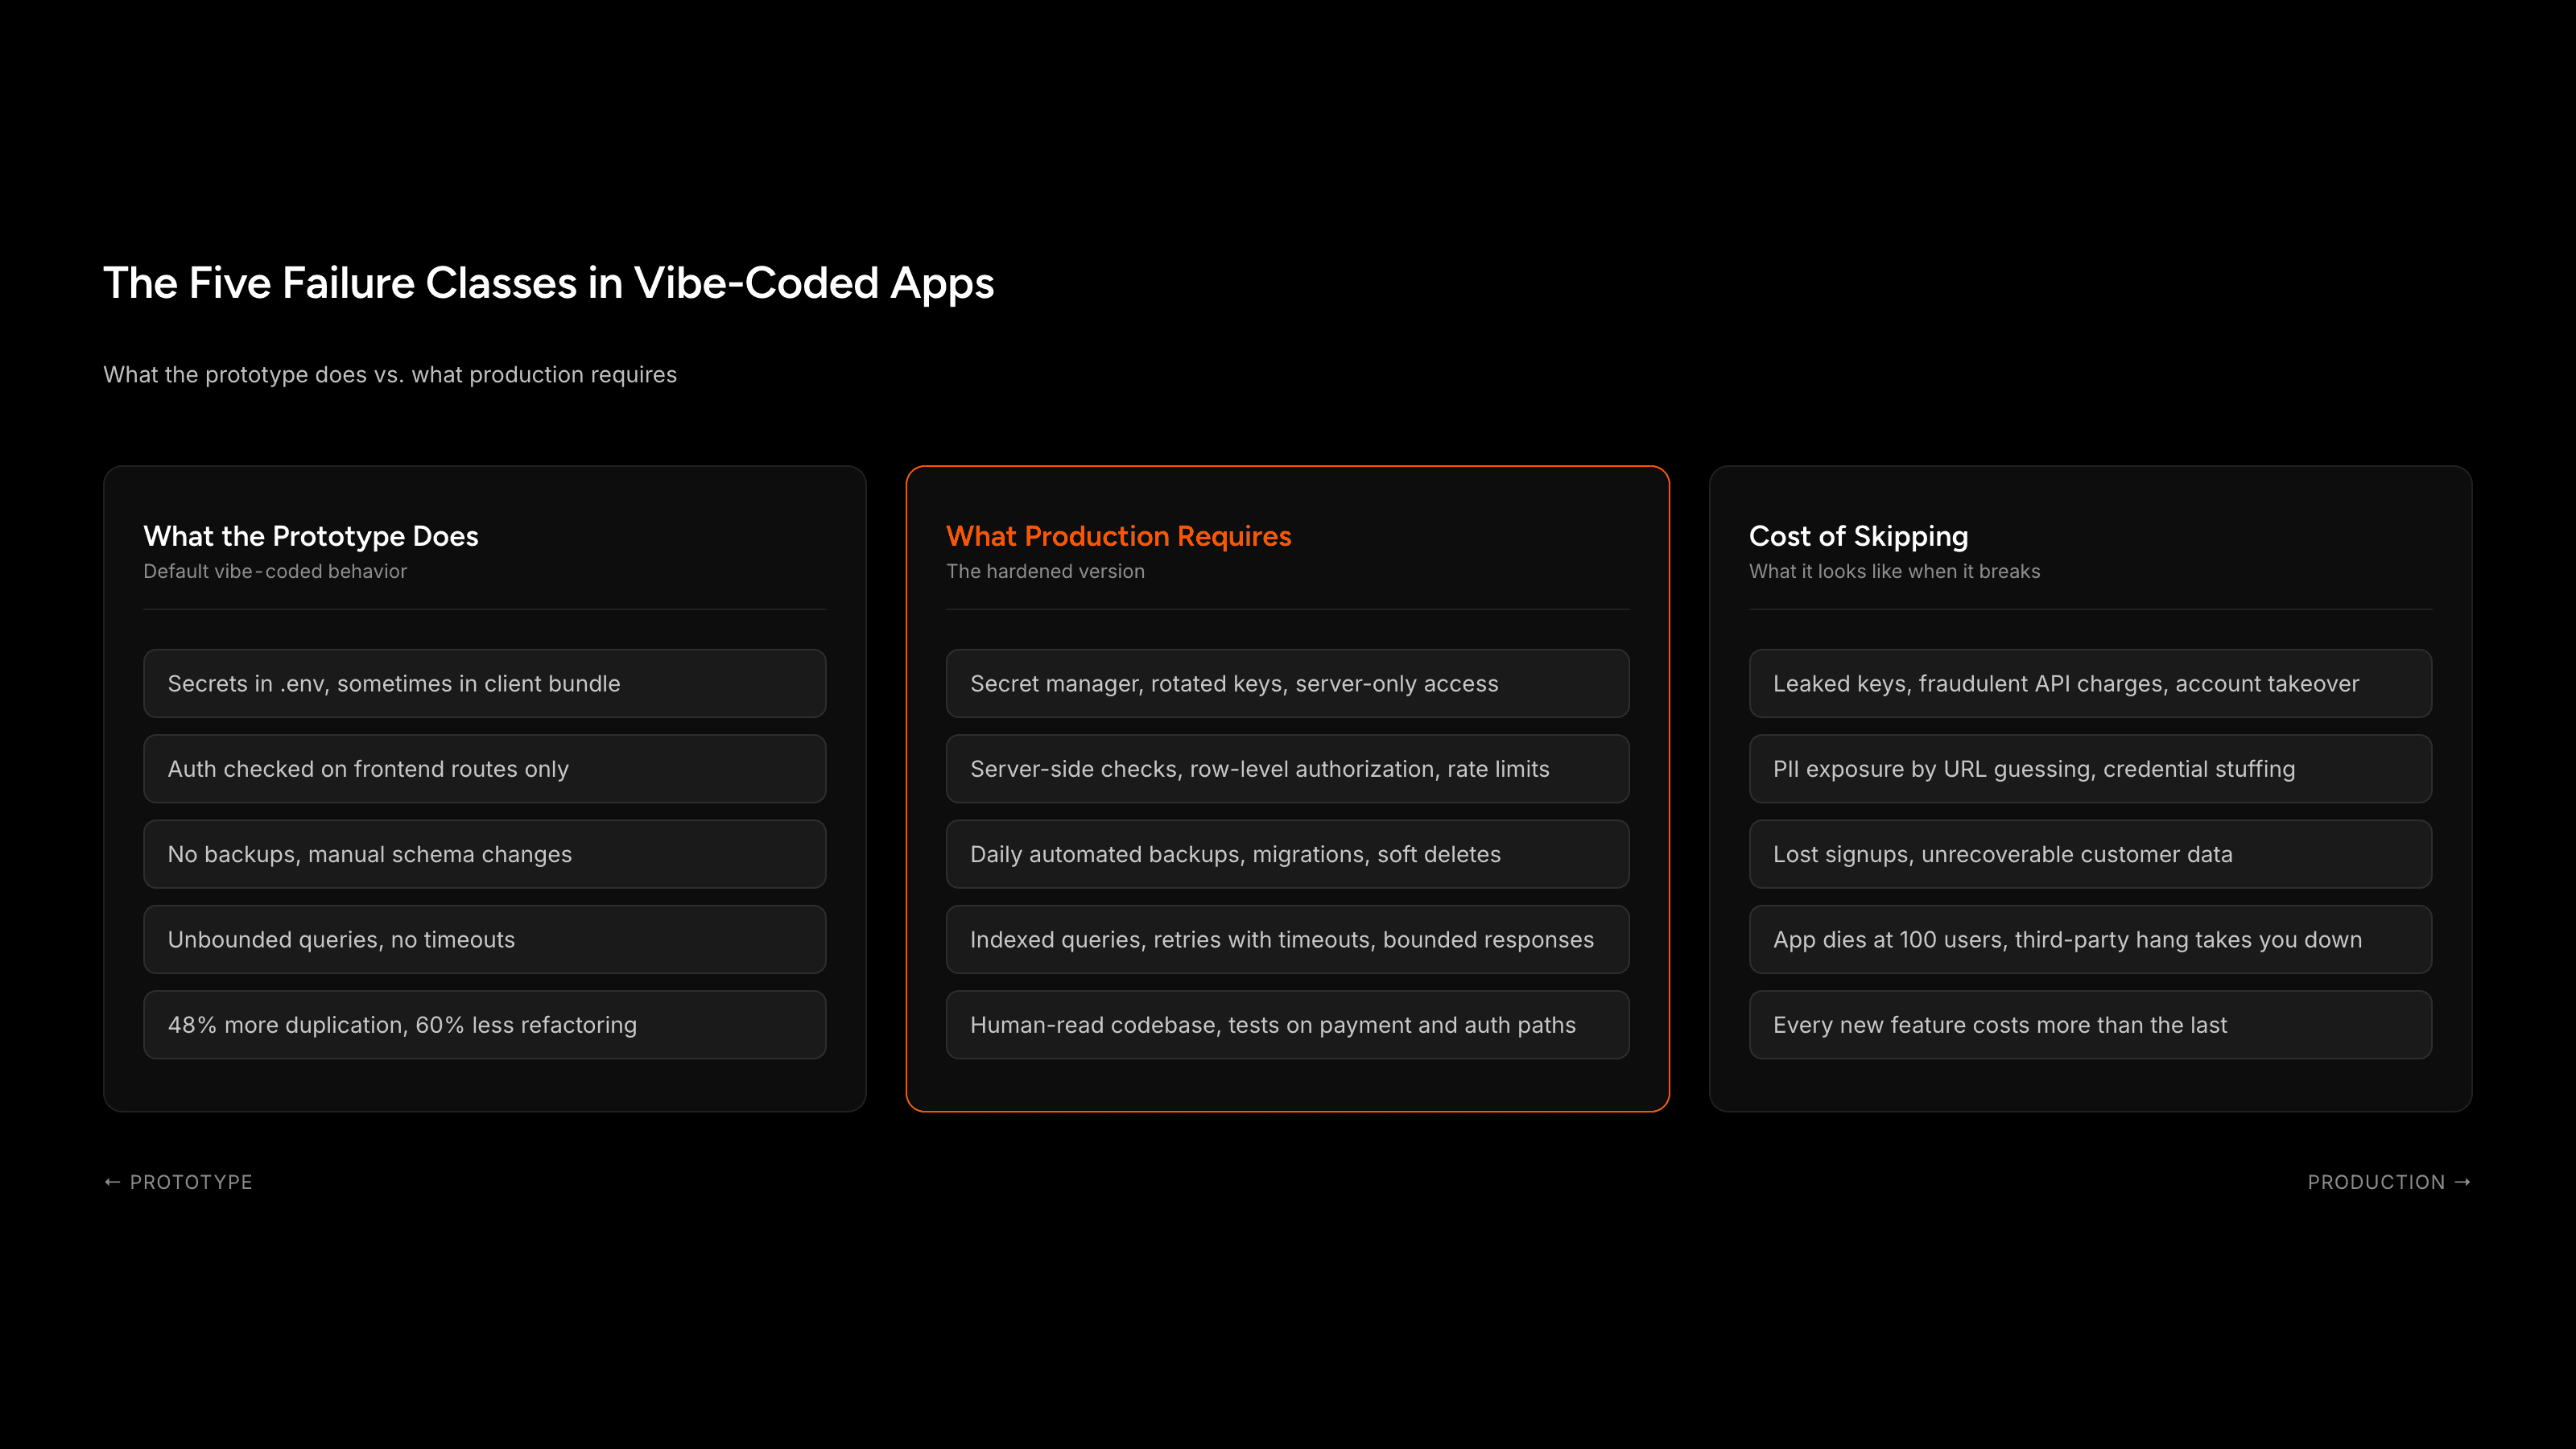The image size is (2576, 1449).
Task: Click 'Lost signups, unrecoverable customer data' row
Action: click(2091, 854)
